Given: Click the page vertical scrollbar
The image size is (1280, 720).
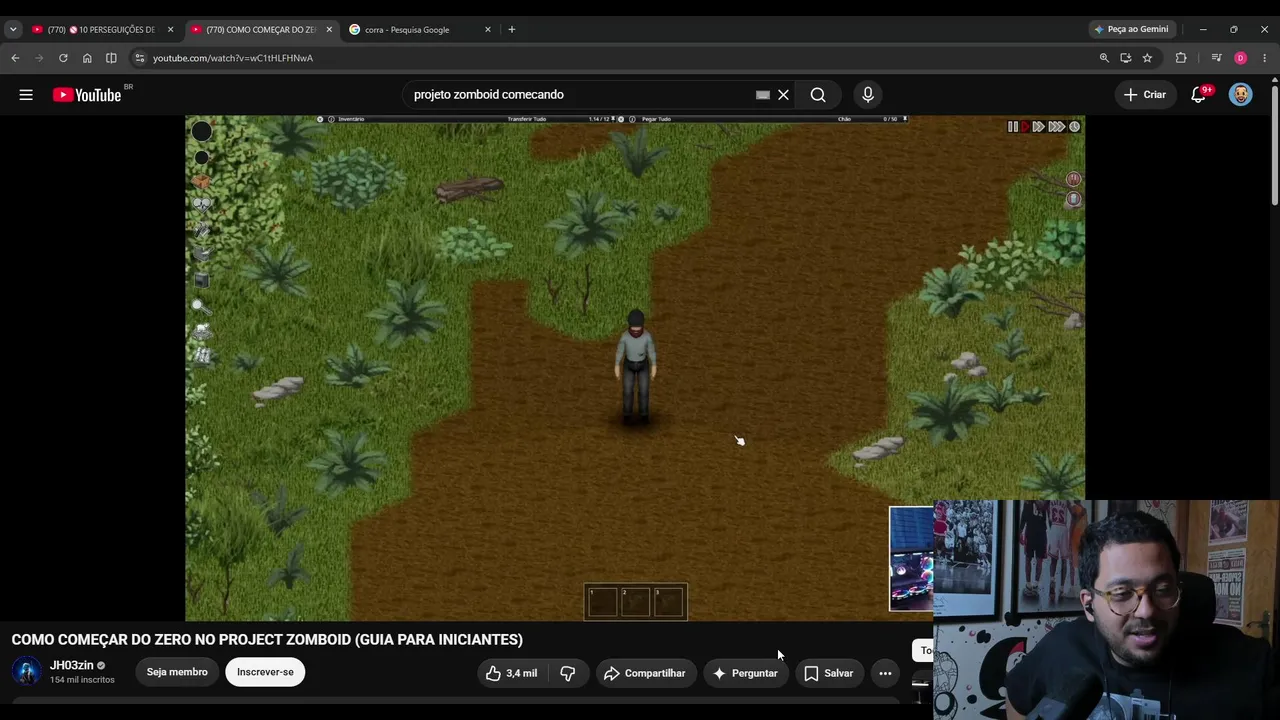Looking at the screenshot, I should [x=1274, y=145].
